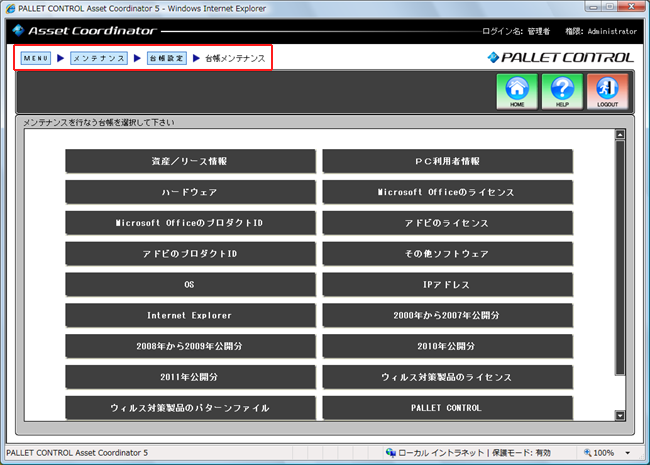Open the HELP icon button
Image resolution: width=650 pixels, height=465 pixels.
pos(562,92)
